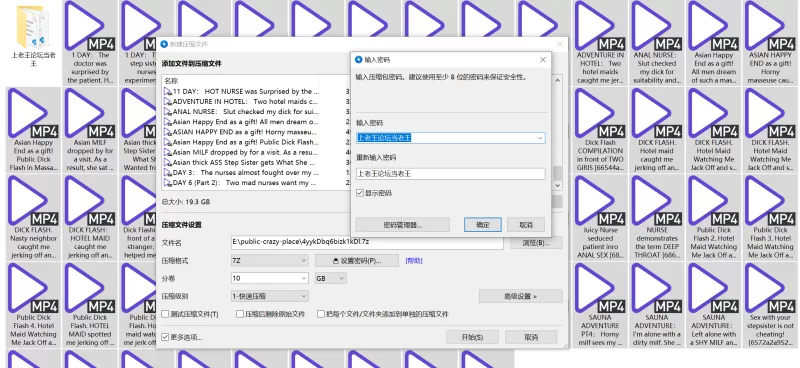Select the 'Asian MILF dropped by for a visit' MP4 icon
The image size is (800, 368).
(90, 113)
